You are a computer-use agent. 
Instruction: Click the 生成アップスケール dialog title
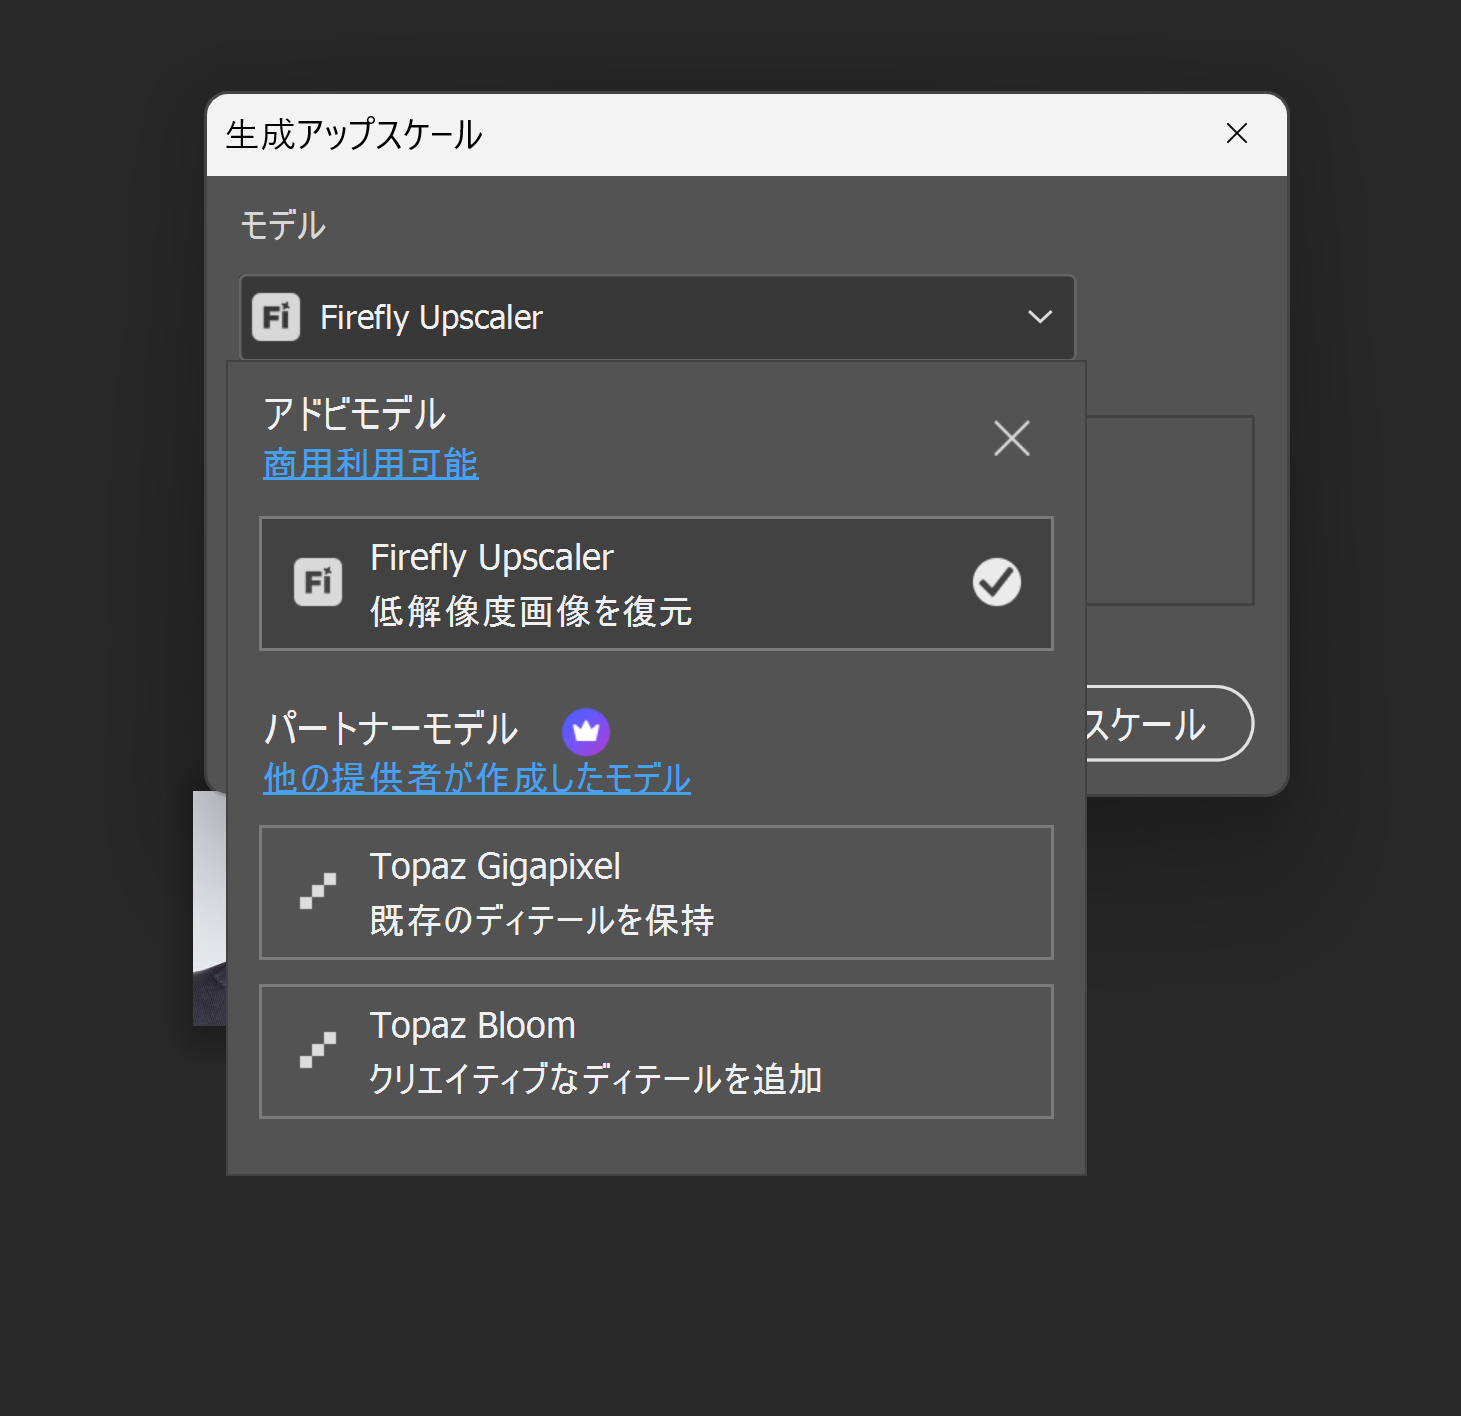354,134
